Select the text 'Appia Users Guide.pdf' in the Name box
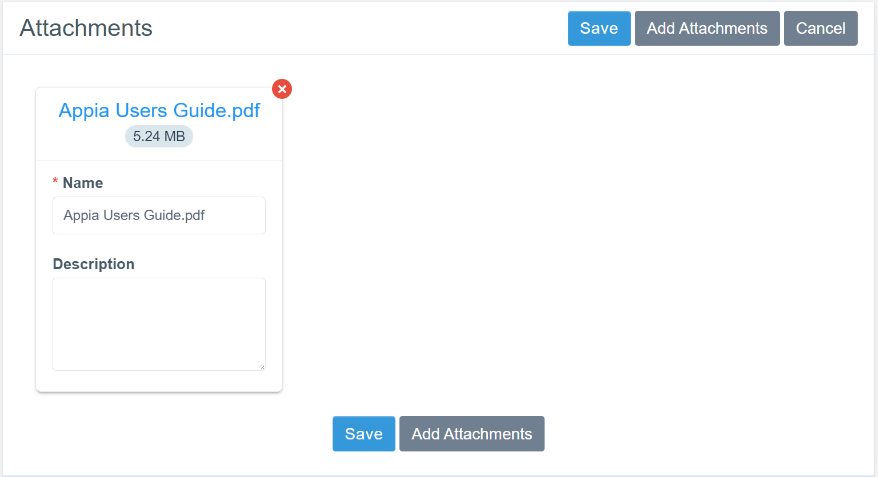The width and height of the screenshot is (878, 477). (134, 215)
